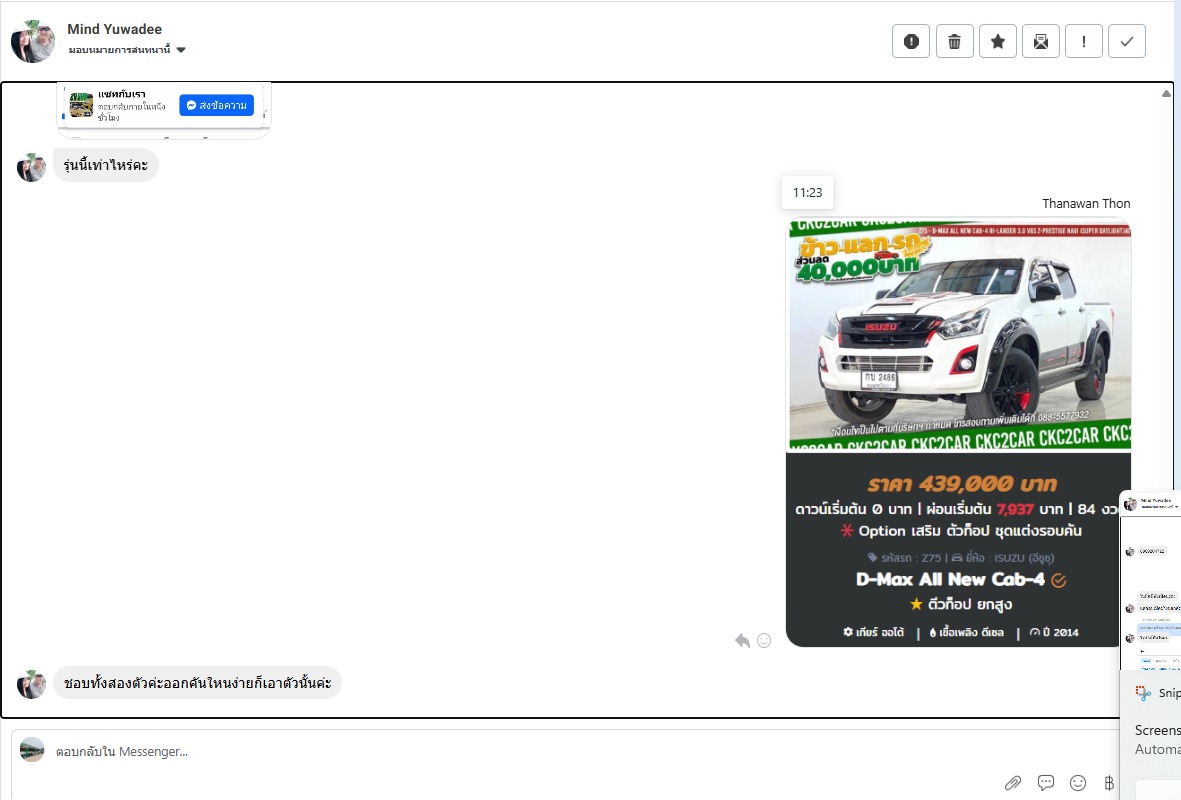This screenshot has height=800, width=1181.
Task: Click Mind Yuwadee header avatar
Action: (33, 41)
